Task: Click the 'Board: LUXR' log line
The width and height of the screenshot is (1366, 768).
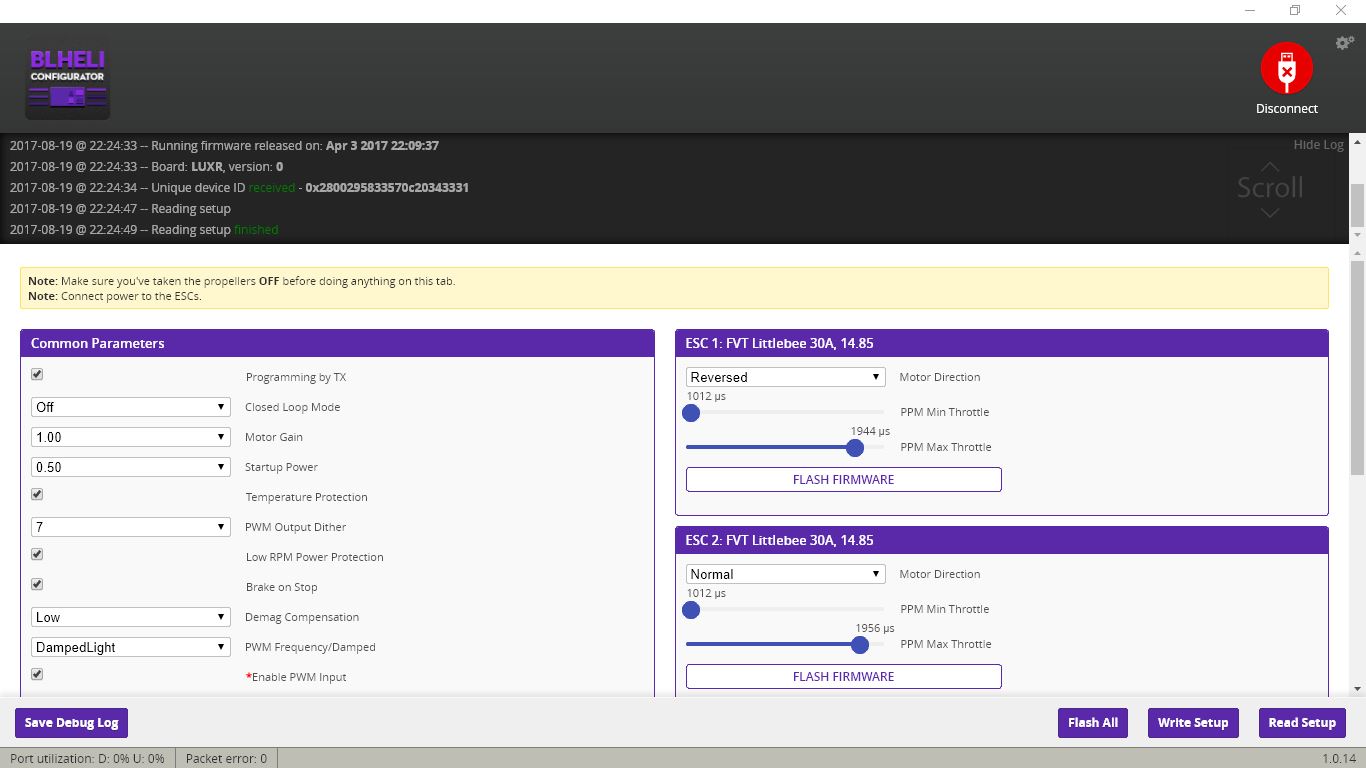Action: coord(146,166)
